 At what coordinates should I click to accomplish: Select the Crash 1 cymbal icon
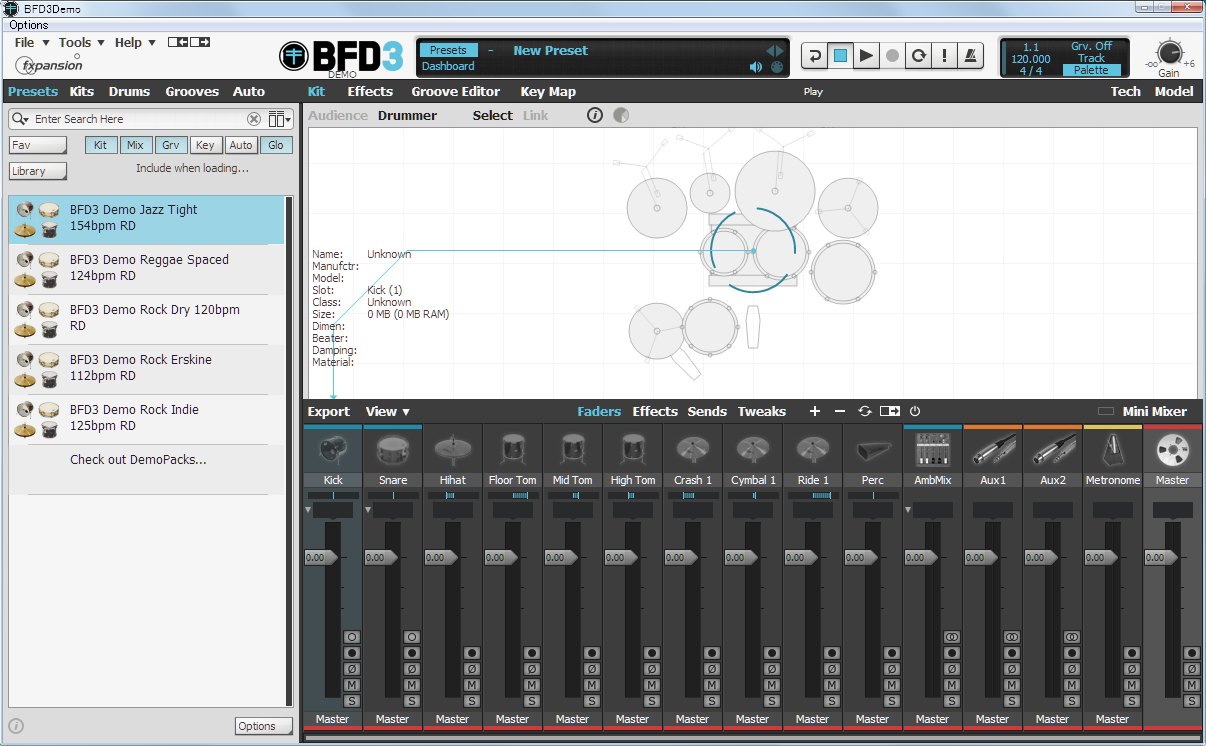coord(692,451)
